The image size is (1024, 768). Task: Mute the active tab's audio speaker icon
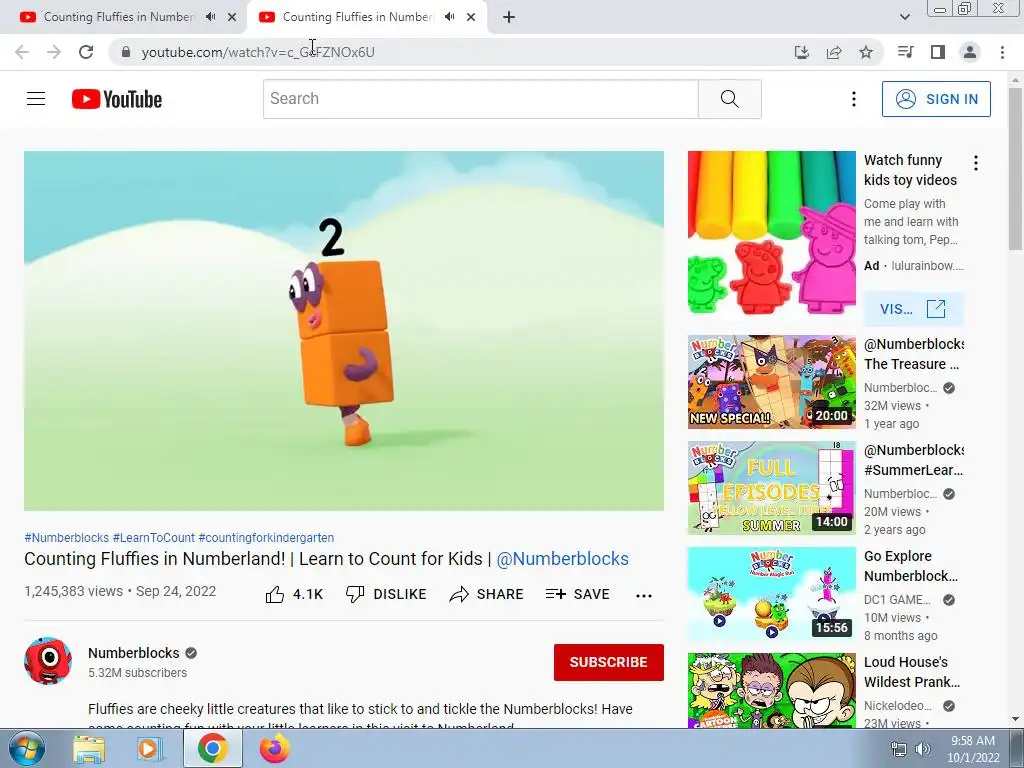tap(449, 17)
